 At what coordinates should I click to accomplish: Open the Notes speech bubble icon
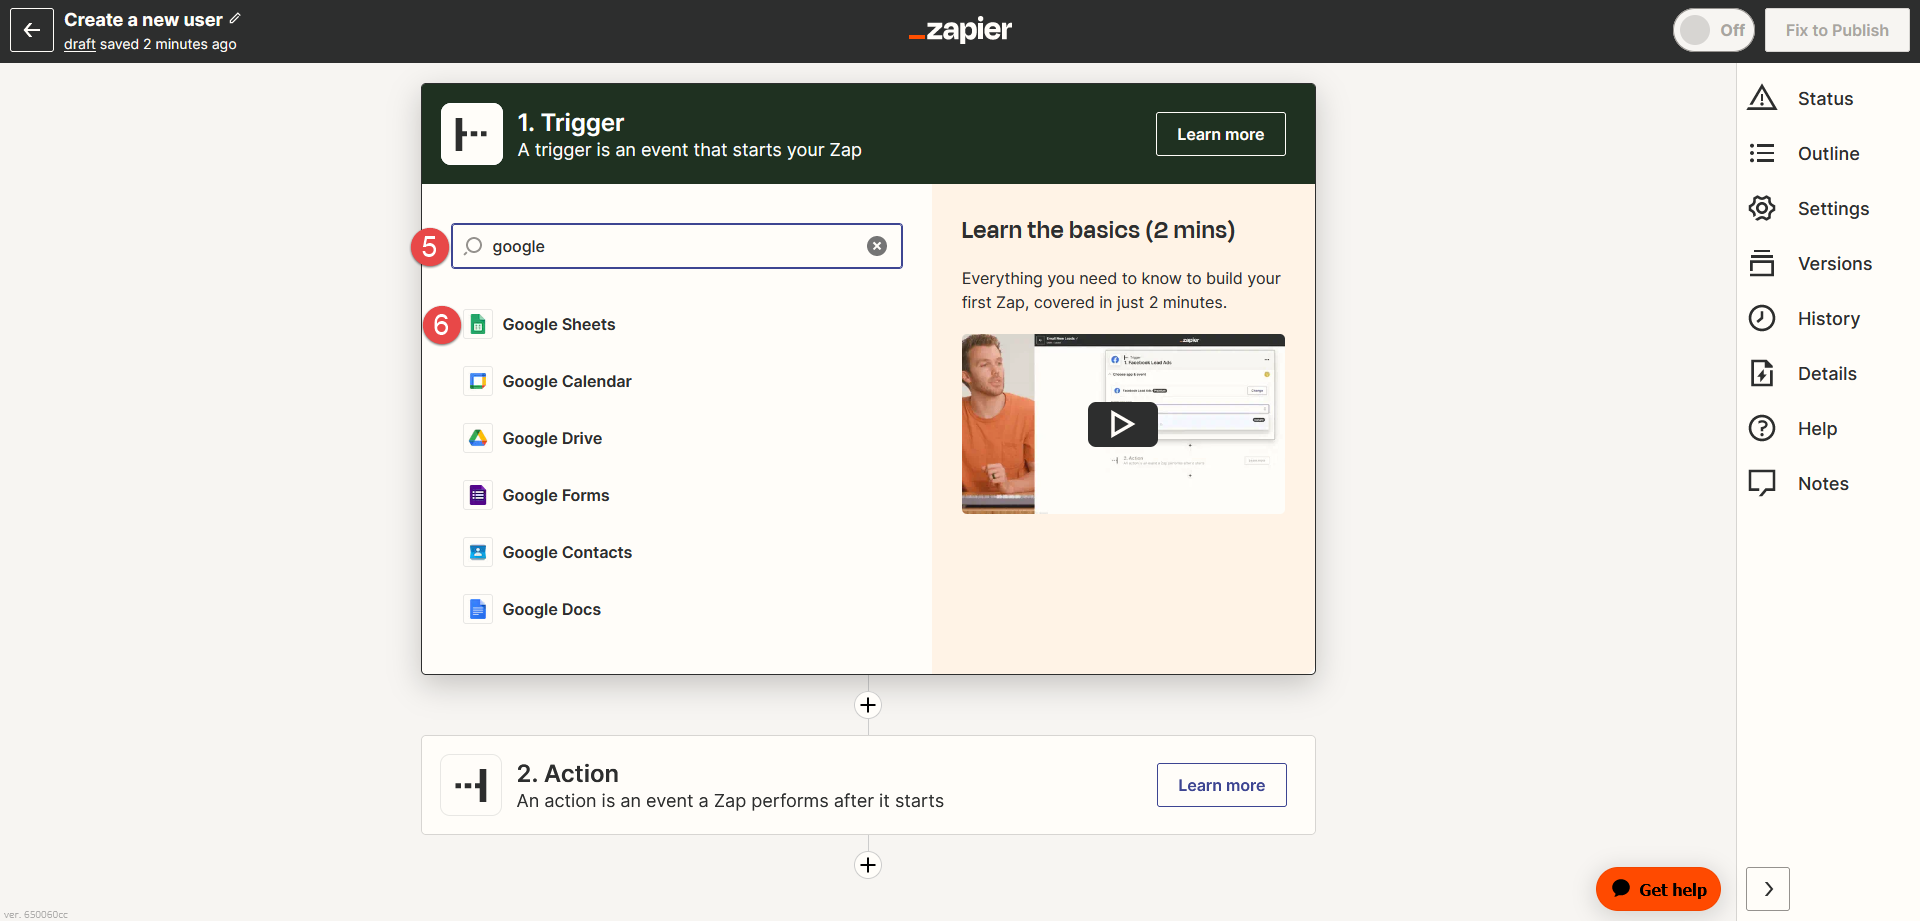click(x=1762, y=483)
